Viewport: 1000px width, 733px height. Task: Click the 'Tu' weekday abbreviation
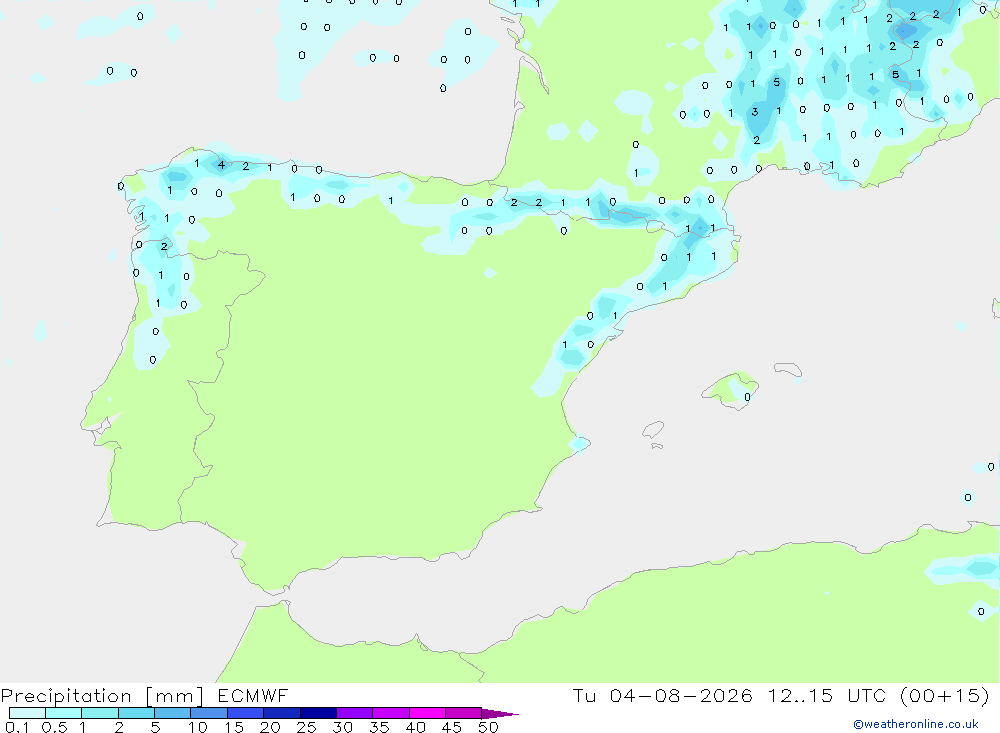point(584,695)
